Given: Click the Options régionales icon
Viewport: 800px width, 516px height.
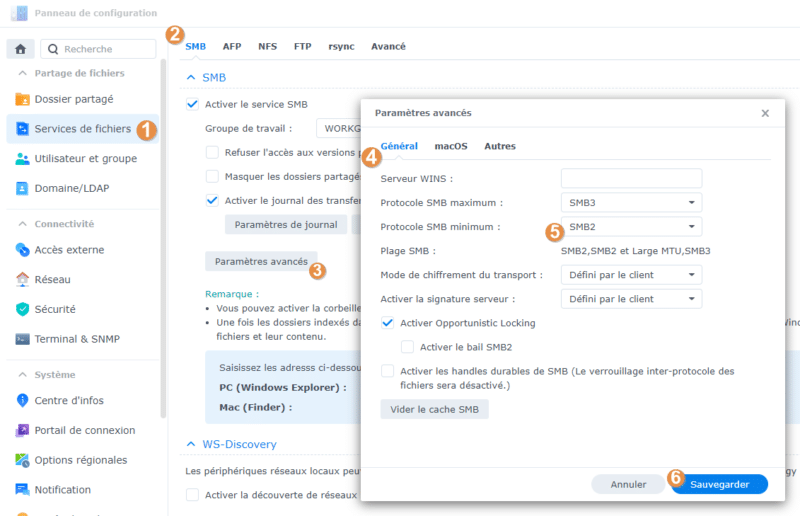Looking at the screenshot, I should point(22,460).
